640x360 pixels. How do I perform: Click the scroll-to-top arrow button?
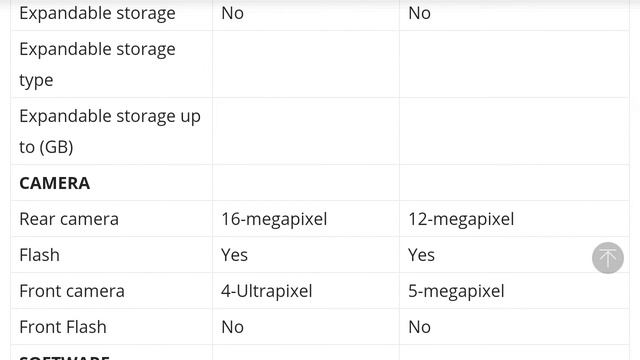coord(608,258)
